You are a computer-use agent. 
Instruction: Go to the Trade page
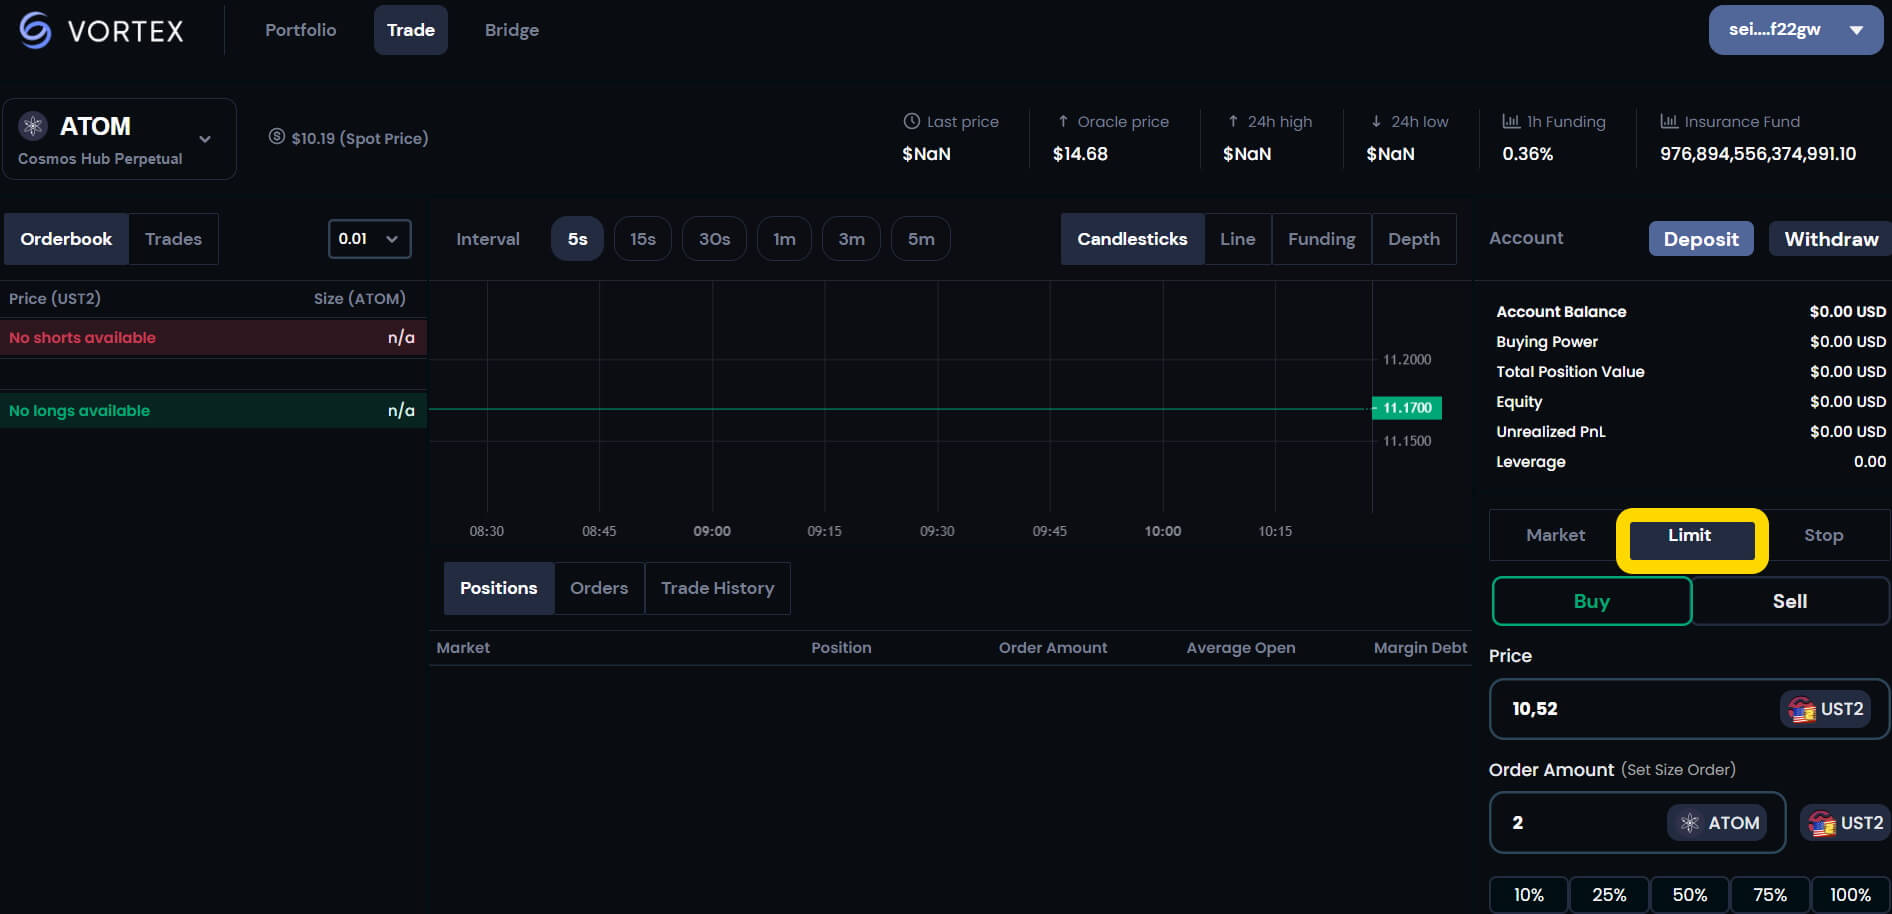[411, 30]
